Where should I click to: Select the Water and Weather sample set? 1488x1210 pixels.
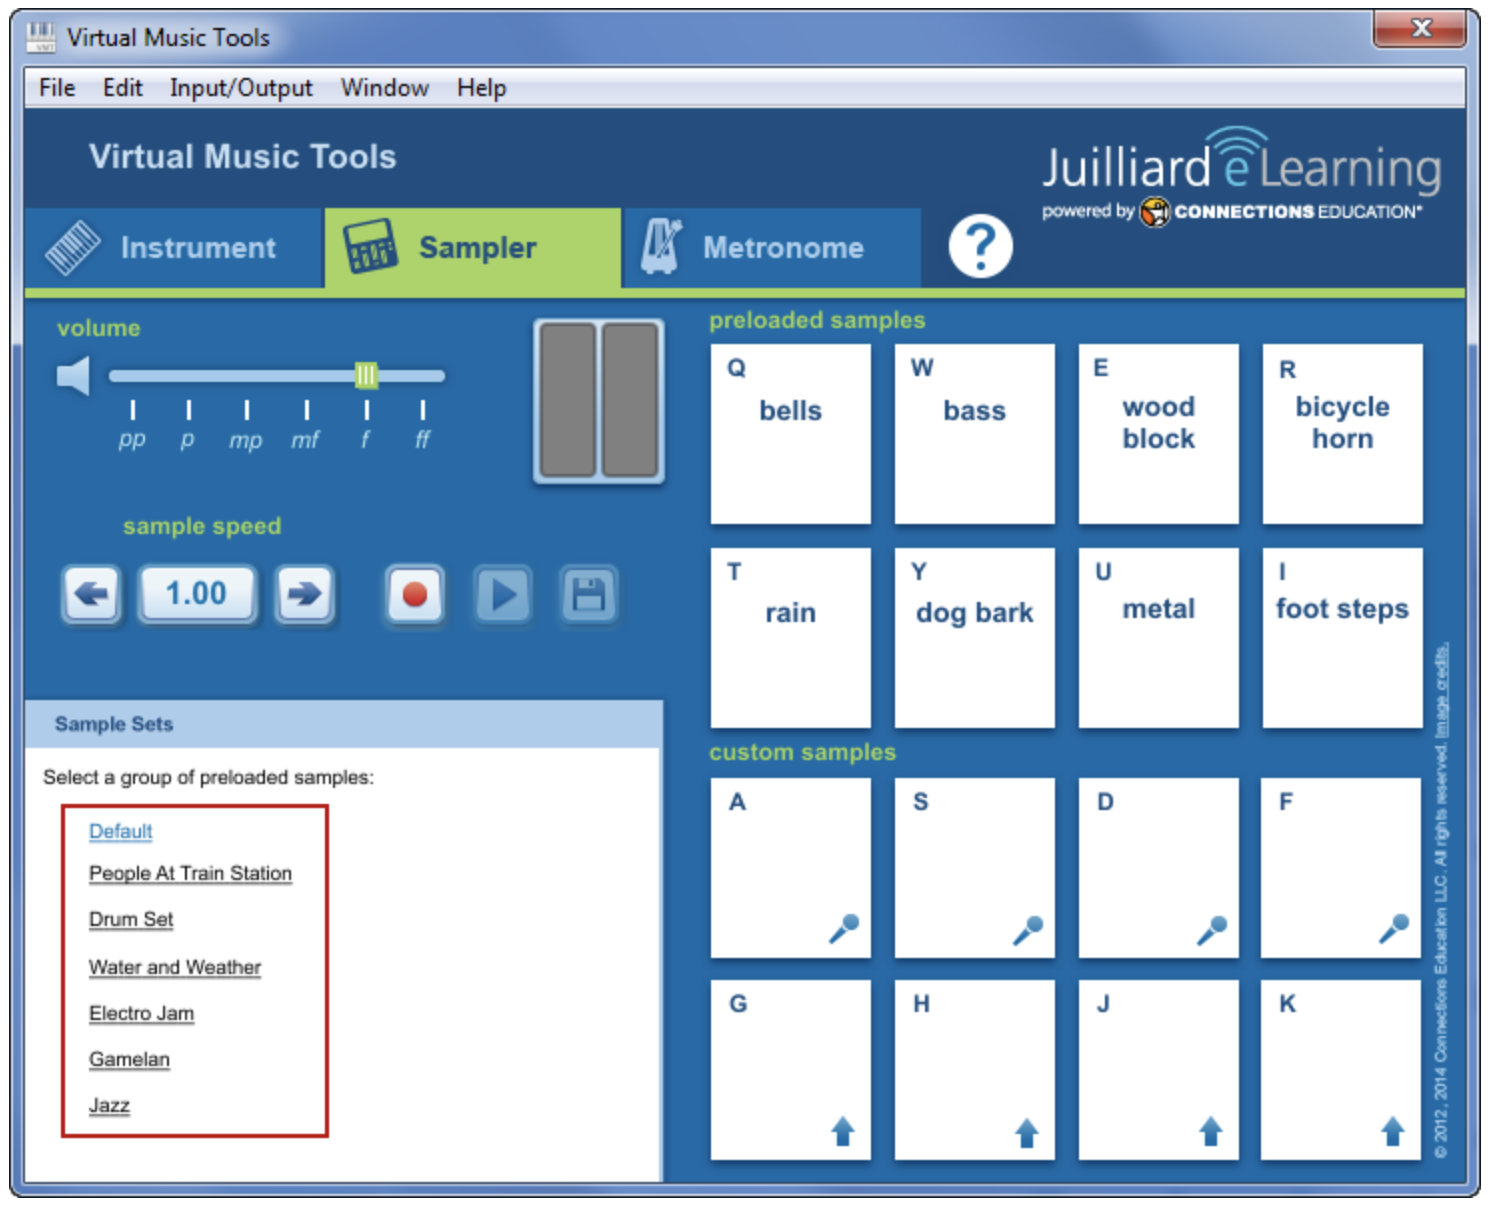[x=175, y=967]
